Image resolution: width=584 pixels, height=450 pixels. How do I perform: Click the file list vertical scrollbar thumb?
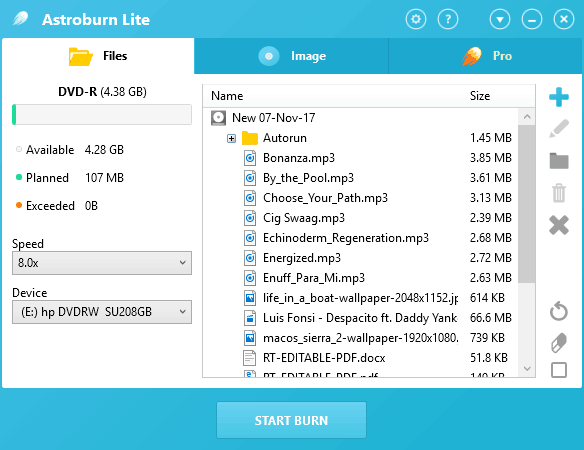tap(527, 204)
